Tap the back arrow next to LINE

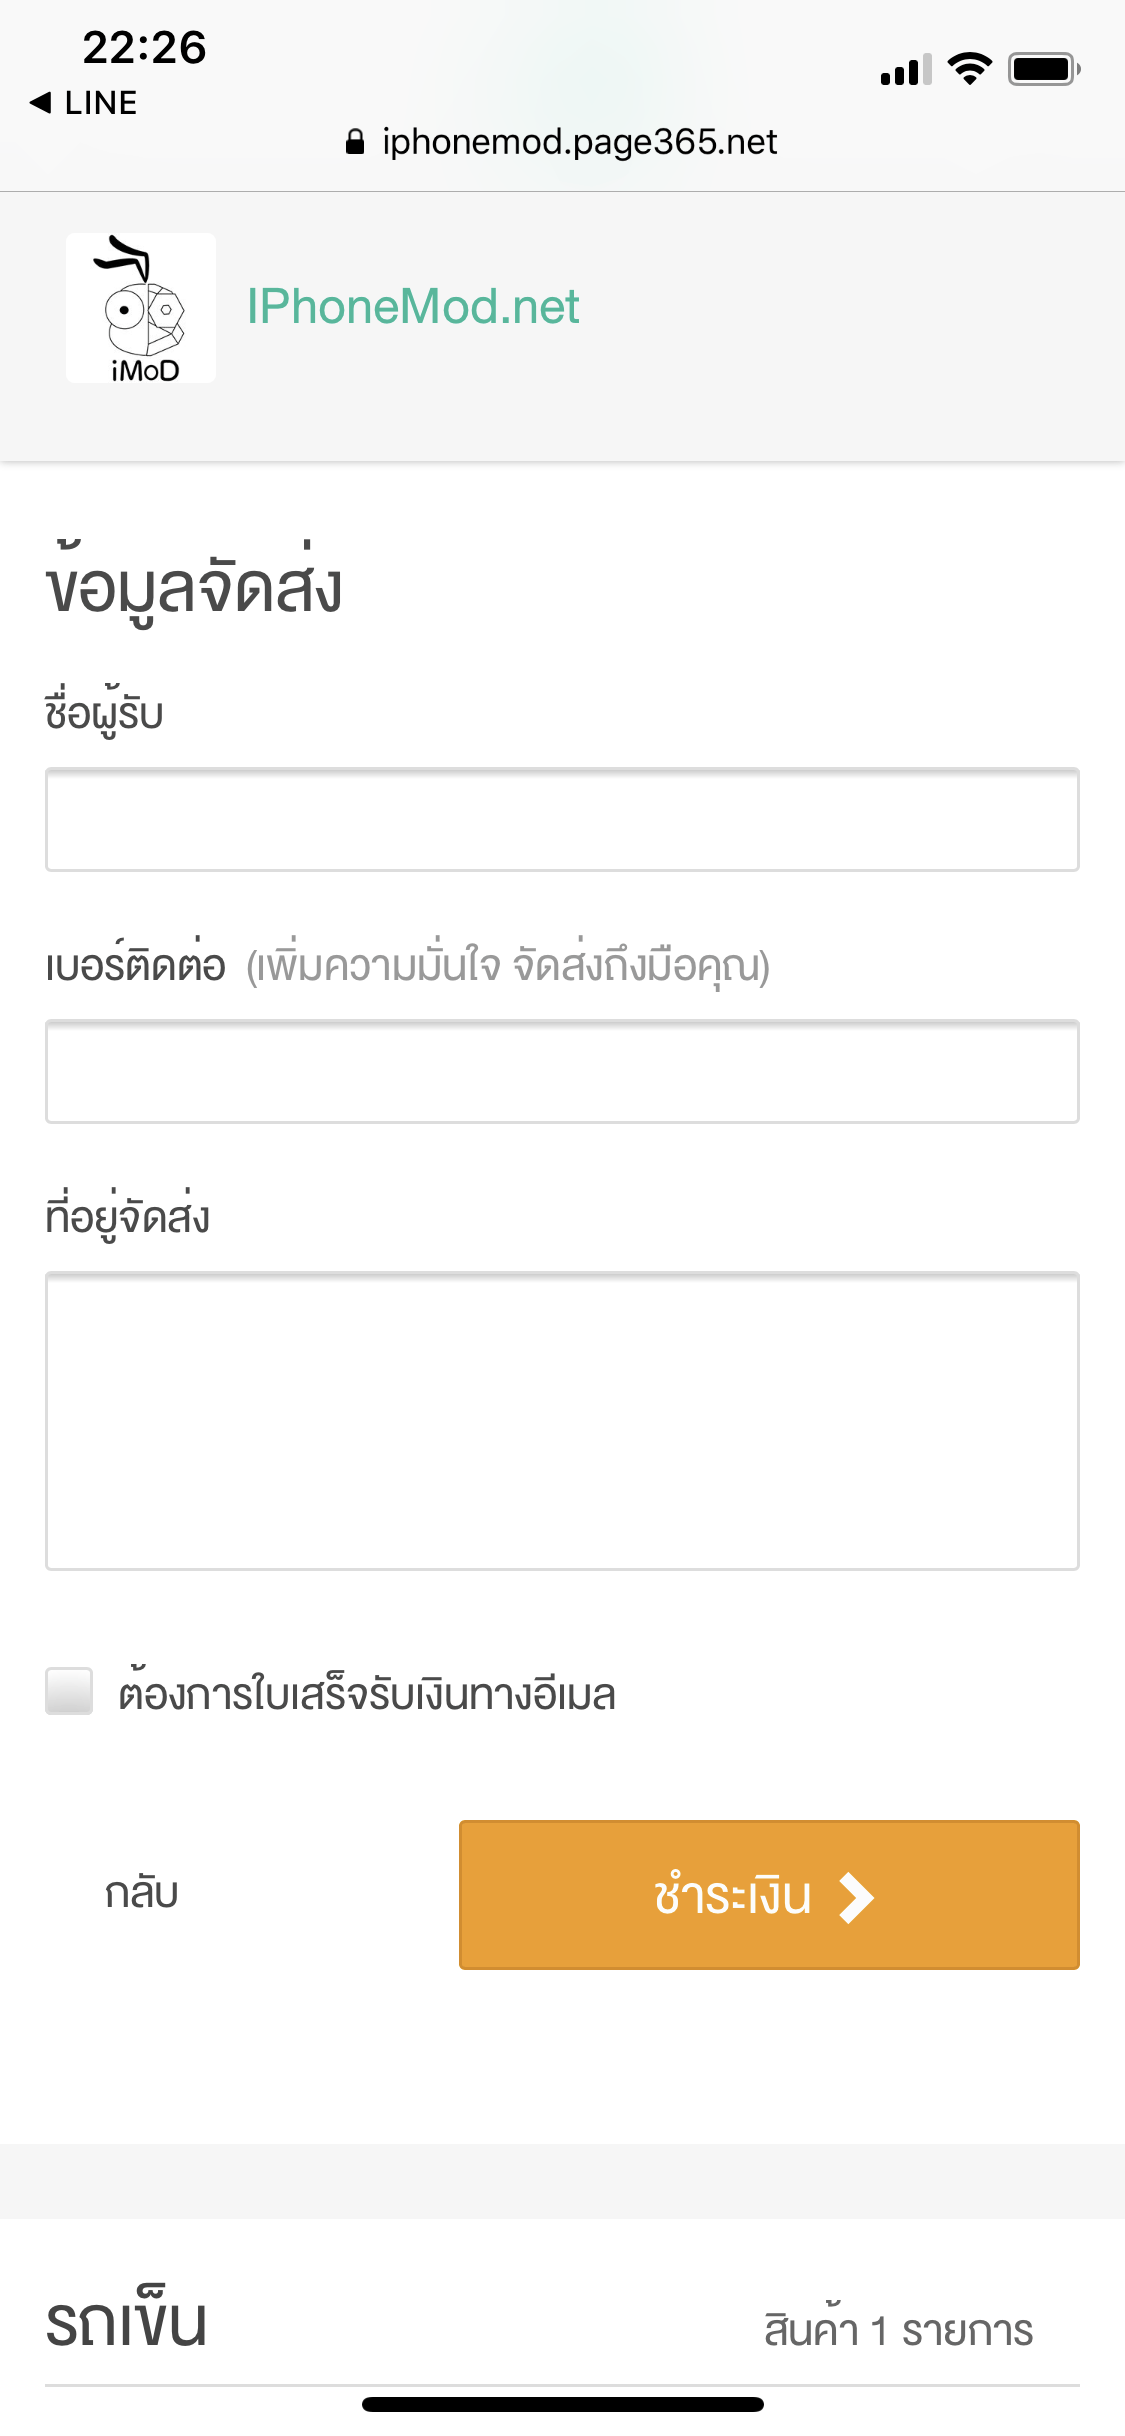coord(42,101)
